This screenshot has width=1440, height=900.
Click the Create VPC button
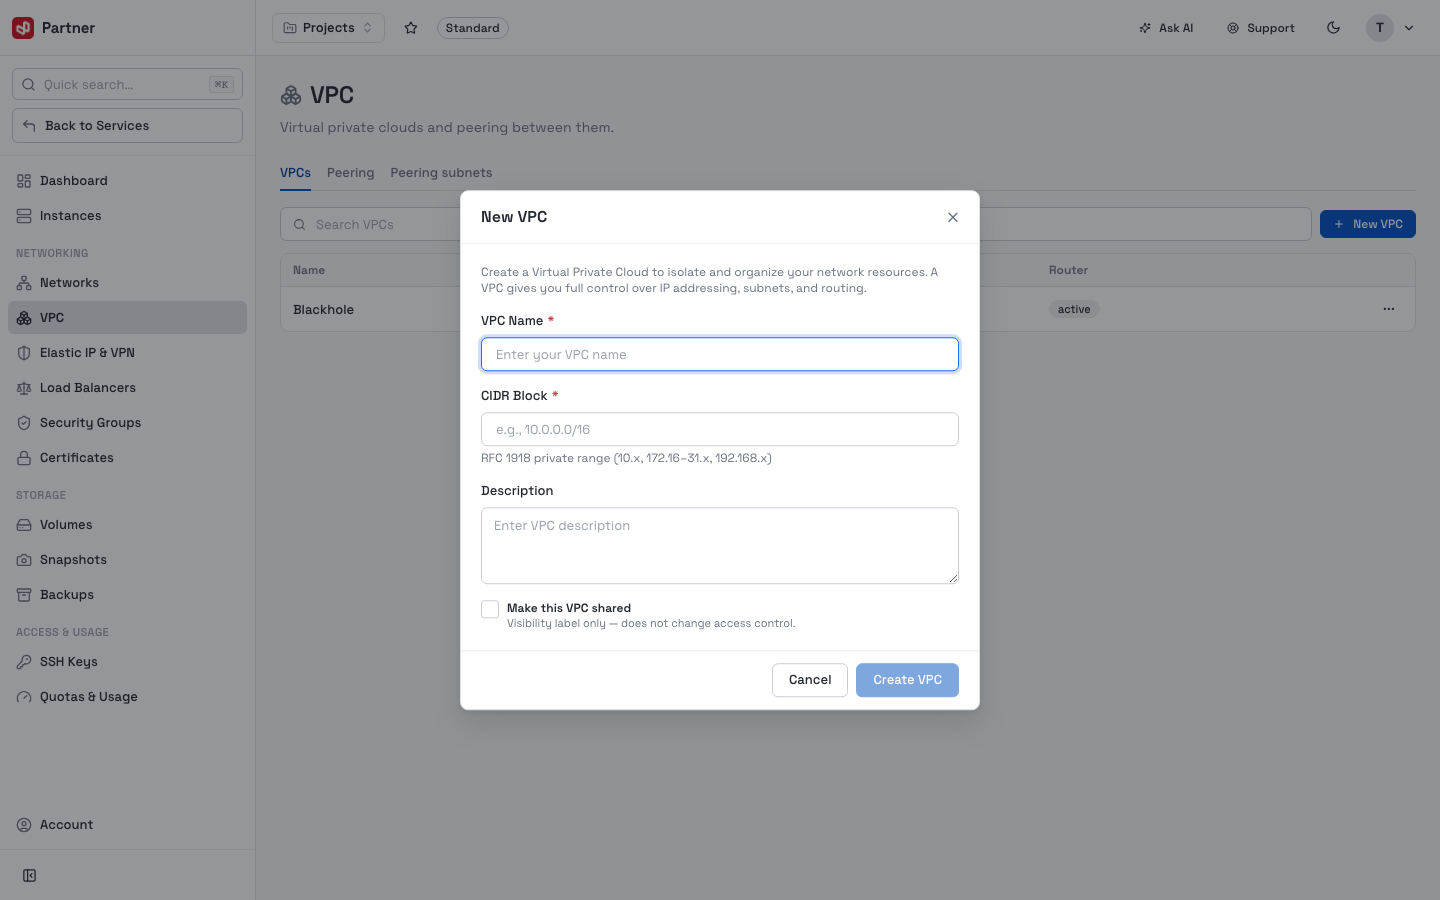(907, 680)
